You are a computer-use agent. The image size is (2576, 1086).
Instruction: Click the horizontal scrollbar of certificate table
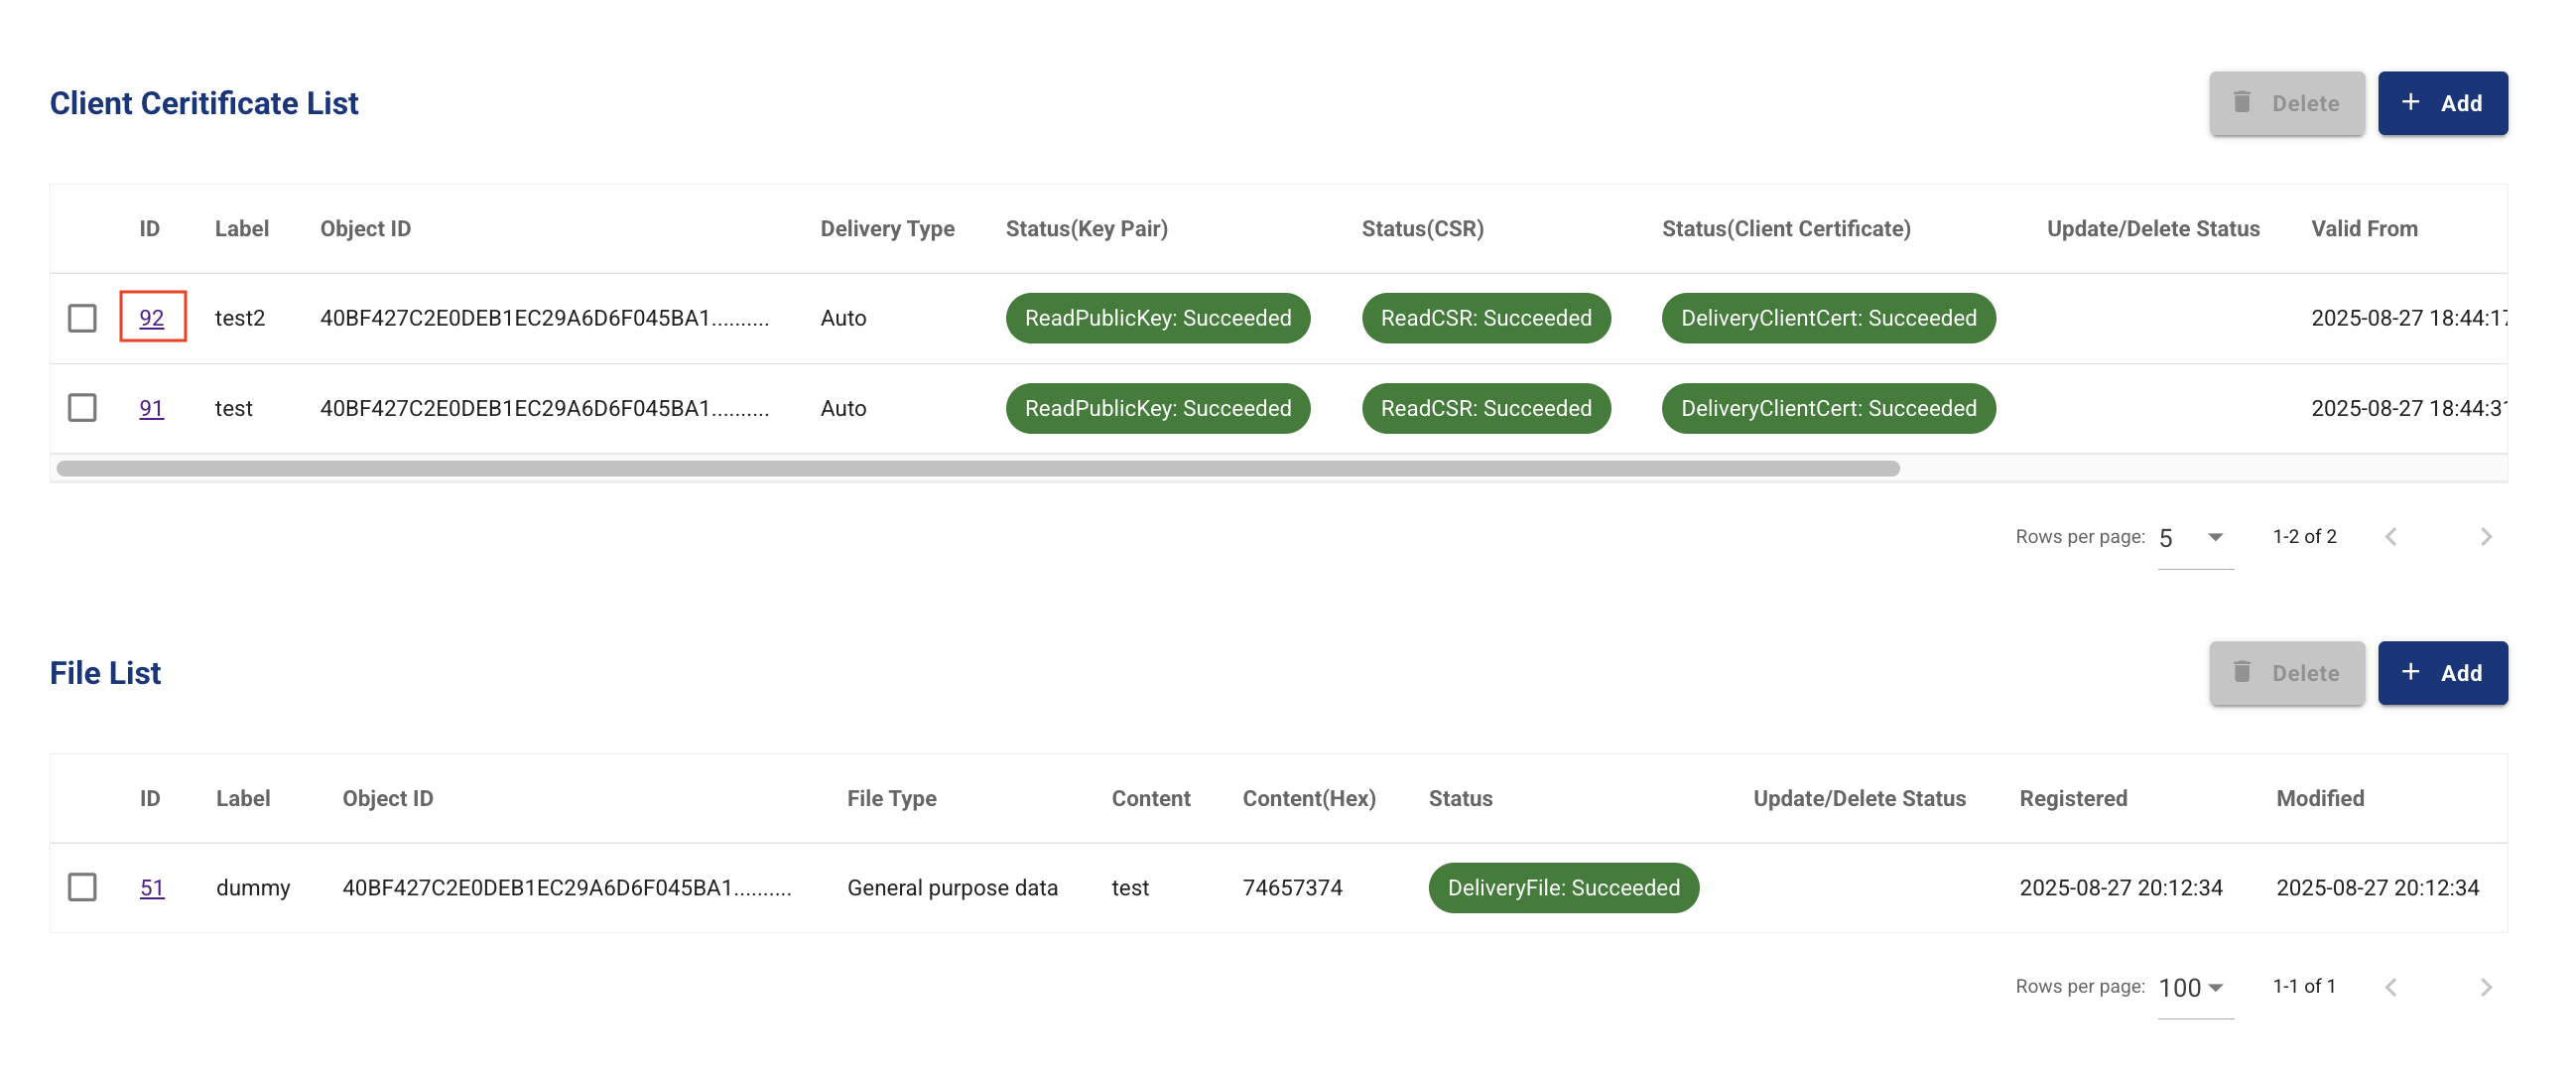[977, 468]
